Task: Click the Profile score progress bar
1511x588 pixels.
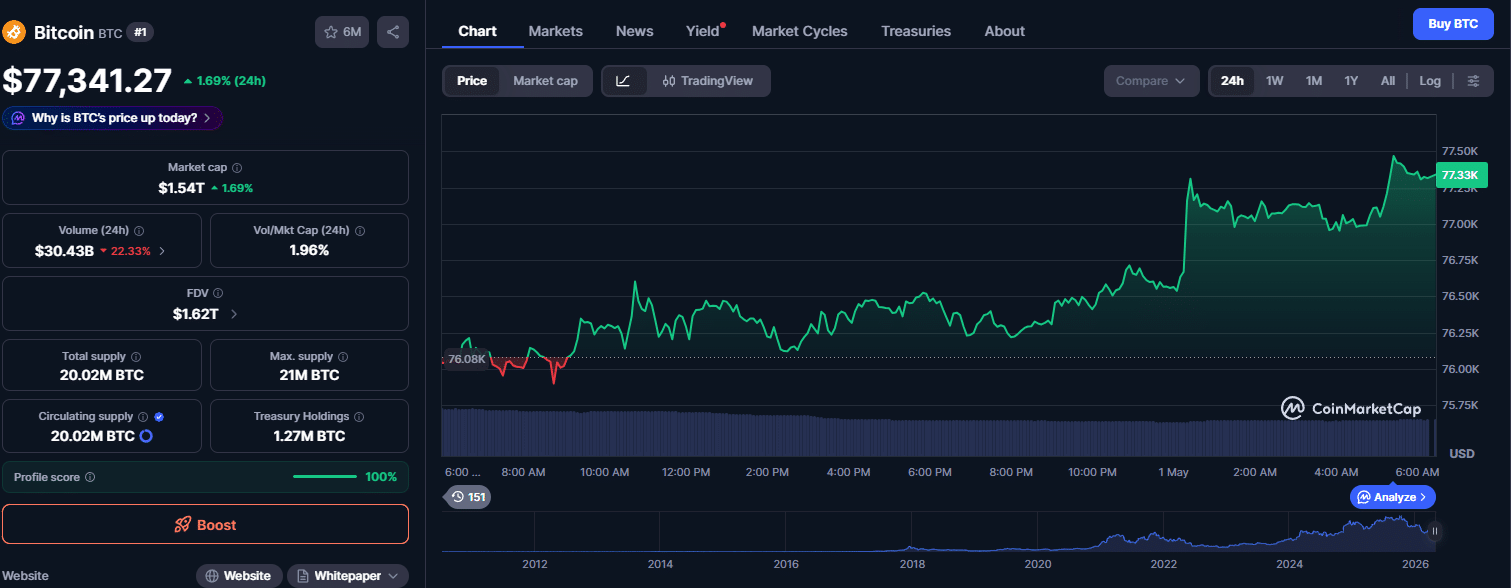Action: (x=325, y=477)
